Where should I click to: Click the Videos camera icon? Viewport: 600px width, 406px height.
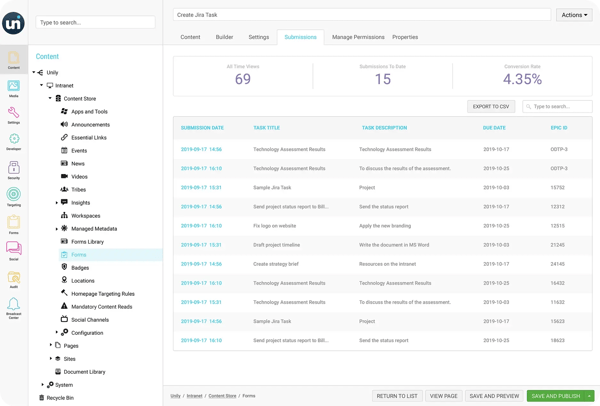tap(64, 176)
